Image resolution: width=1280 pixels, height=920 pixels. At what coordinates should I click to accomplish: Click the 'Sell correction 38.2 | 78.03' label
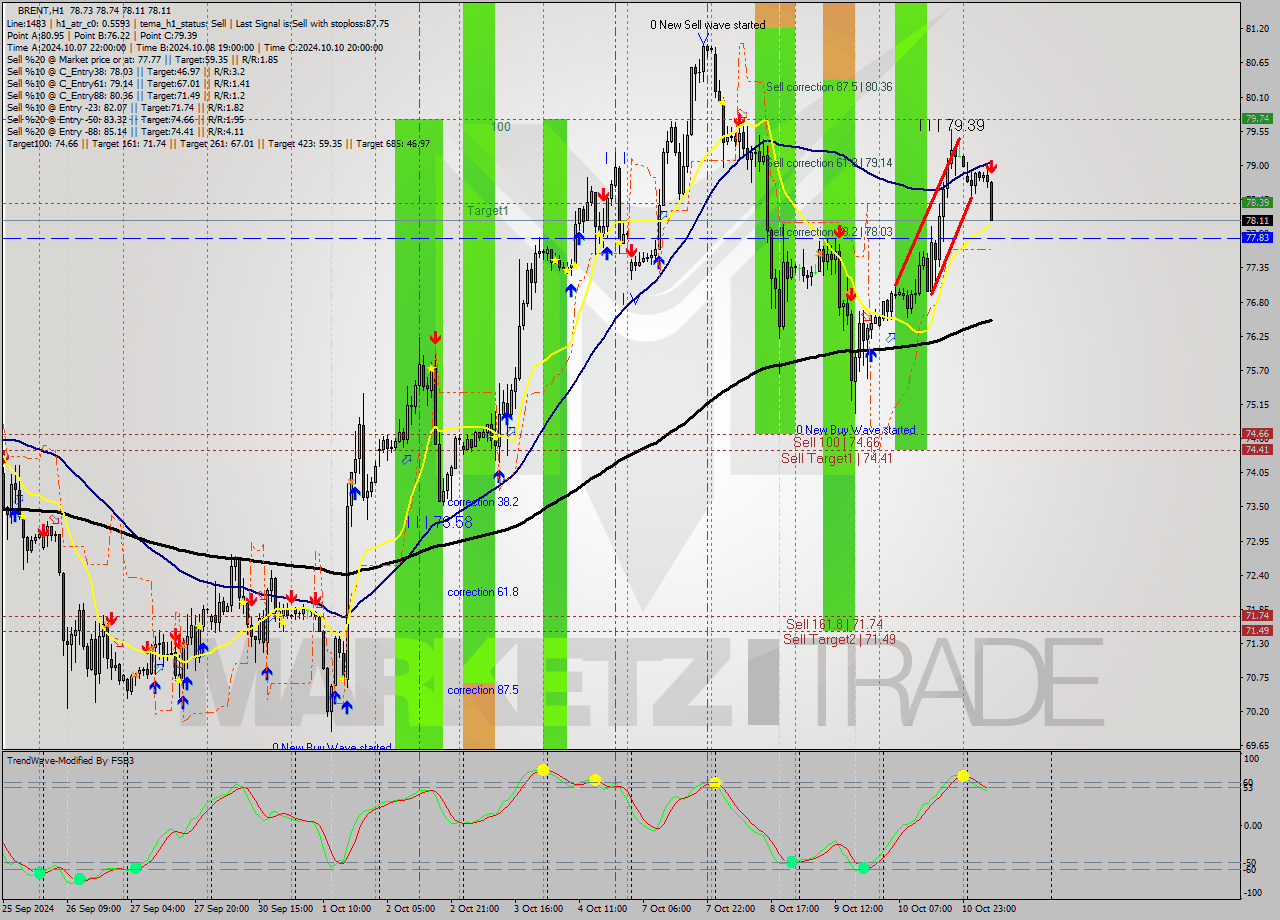(829, 232)
